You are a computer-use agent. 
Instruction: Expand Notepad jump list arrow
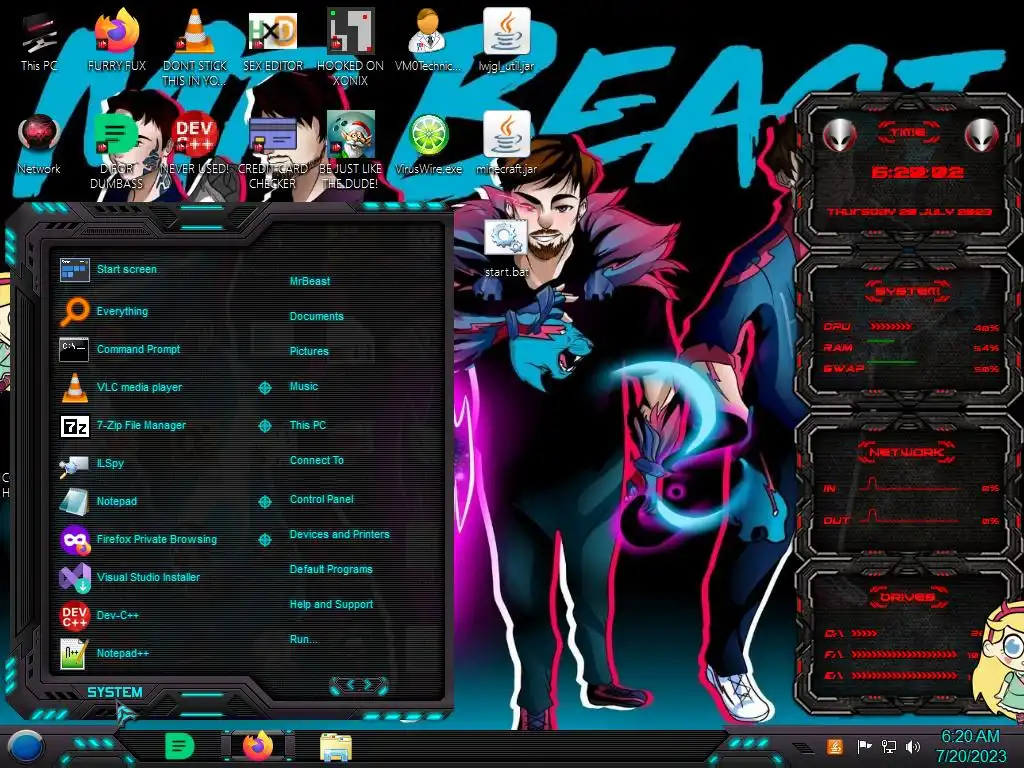(x=264, y=502)
